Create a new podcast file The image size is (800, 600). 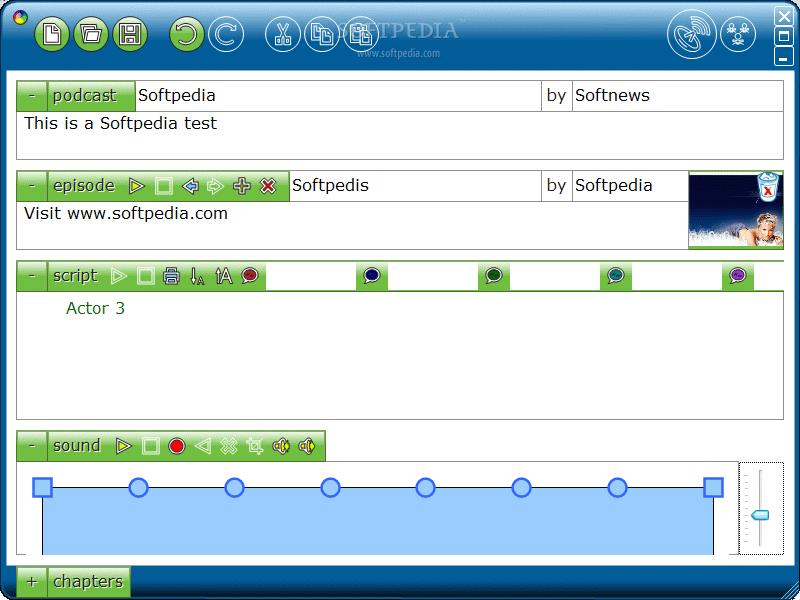(x=52, y=34)
